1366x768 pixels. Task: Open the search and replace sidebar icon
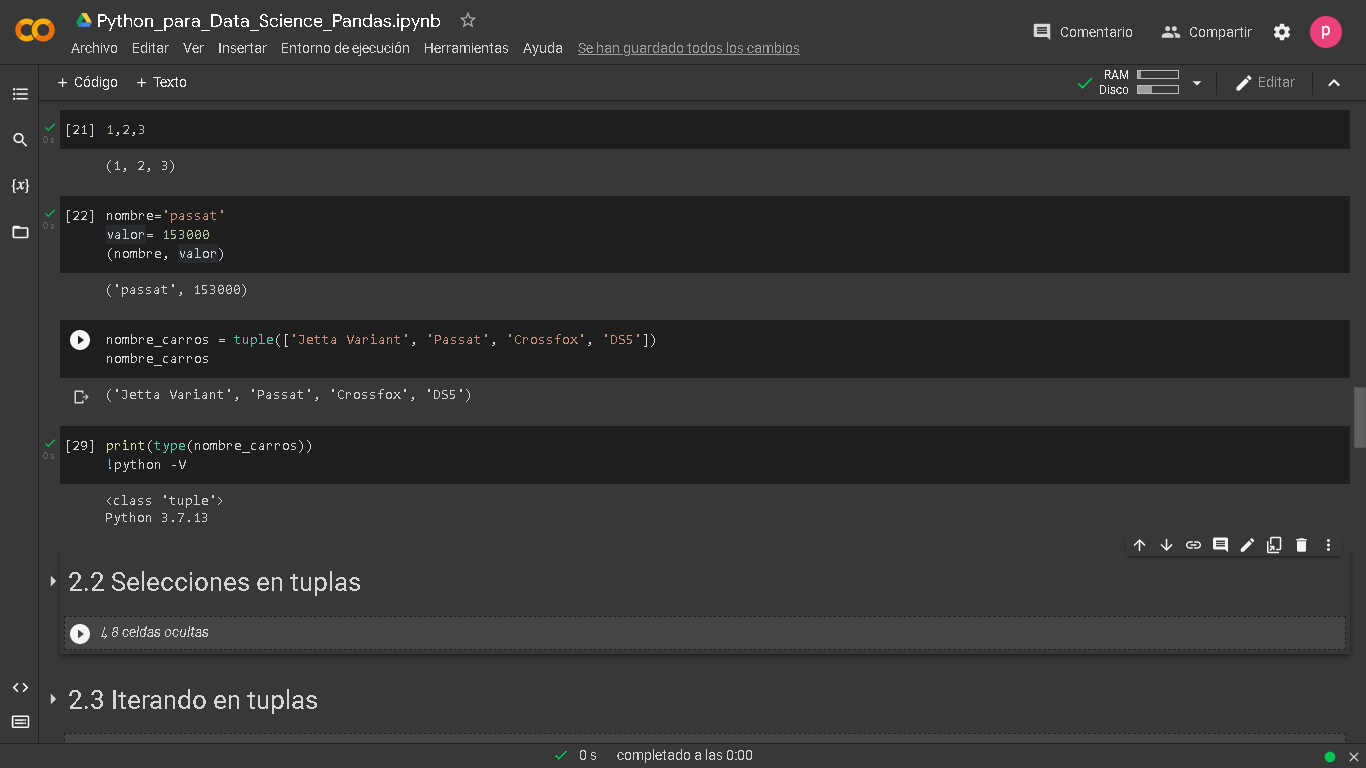[x=20, y=140]
